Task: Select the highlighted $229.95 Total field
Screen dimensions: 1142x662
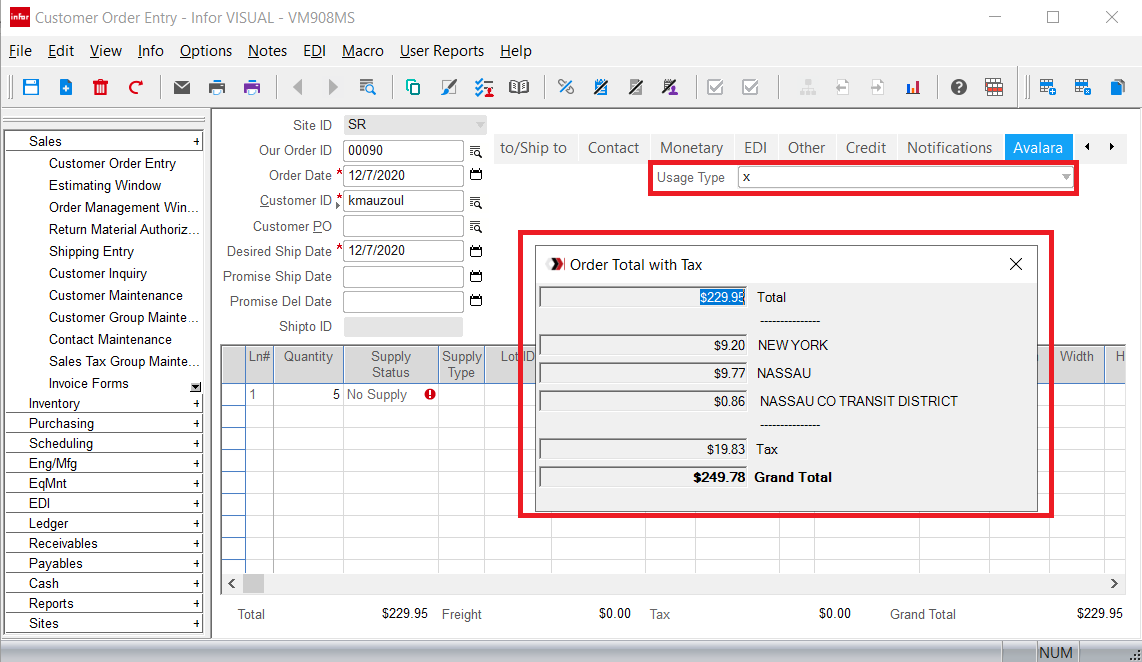Action: (x=643, y=297)
